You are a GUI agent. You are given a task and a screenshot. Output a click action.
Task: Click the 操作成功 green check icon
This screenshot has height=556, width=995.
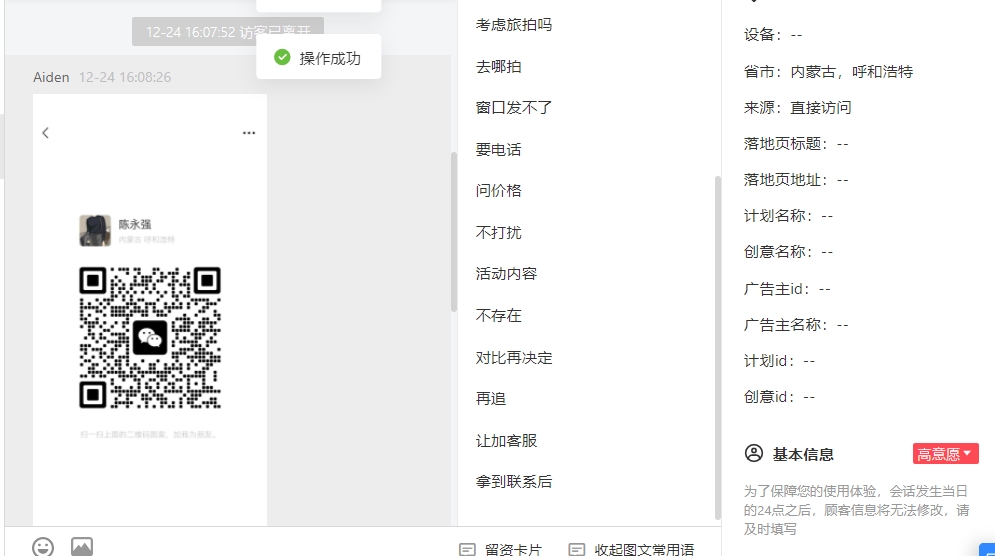click(x=282, y=57)
